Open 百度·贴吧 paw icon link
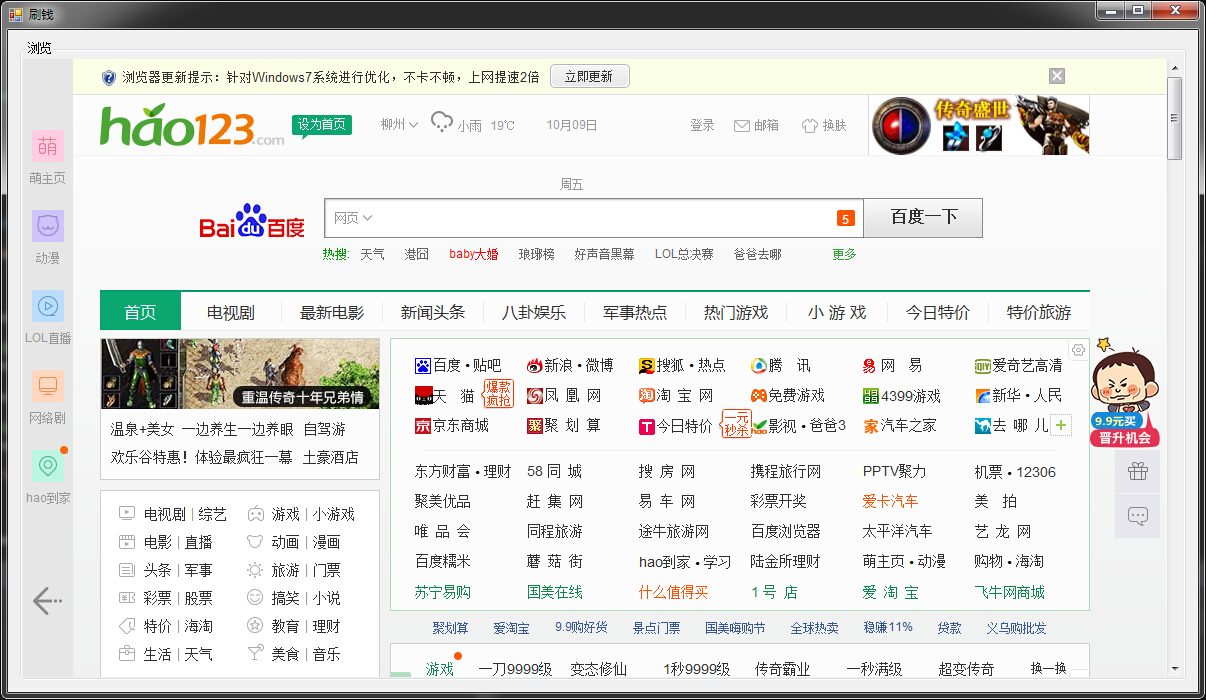1206x700 pixels. pyautogui.click(x=458, y=365)
